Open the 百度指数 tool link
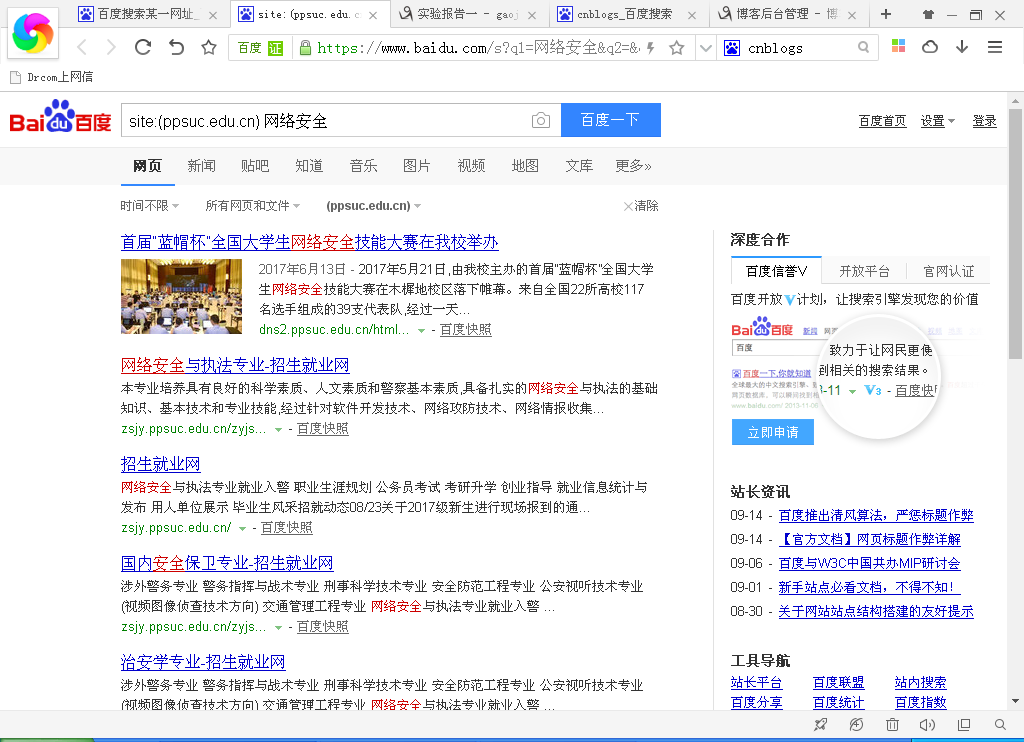 click(920, 703)
